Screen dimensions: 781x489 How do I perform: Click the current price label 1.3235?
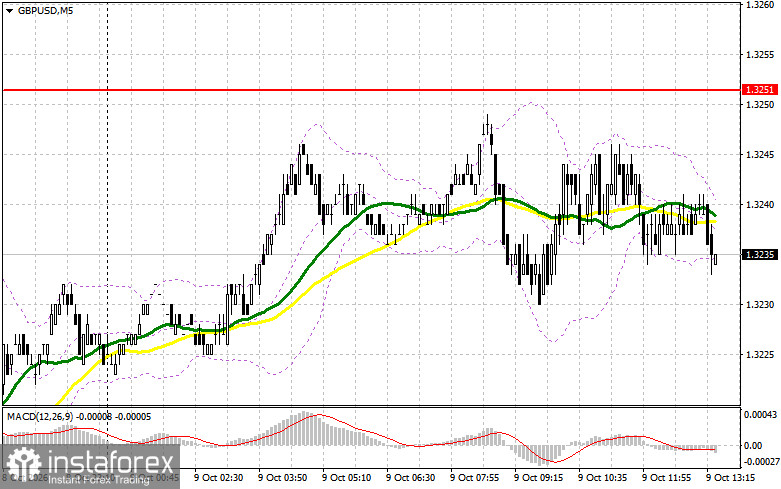tap(759, 254)
